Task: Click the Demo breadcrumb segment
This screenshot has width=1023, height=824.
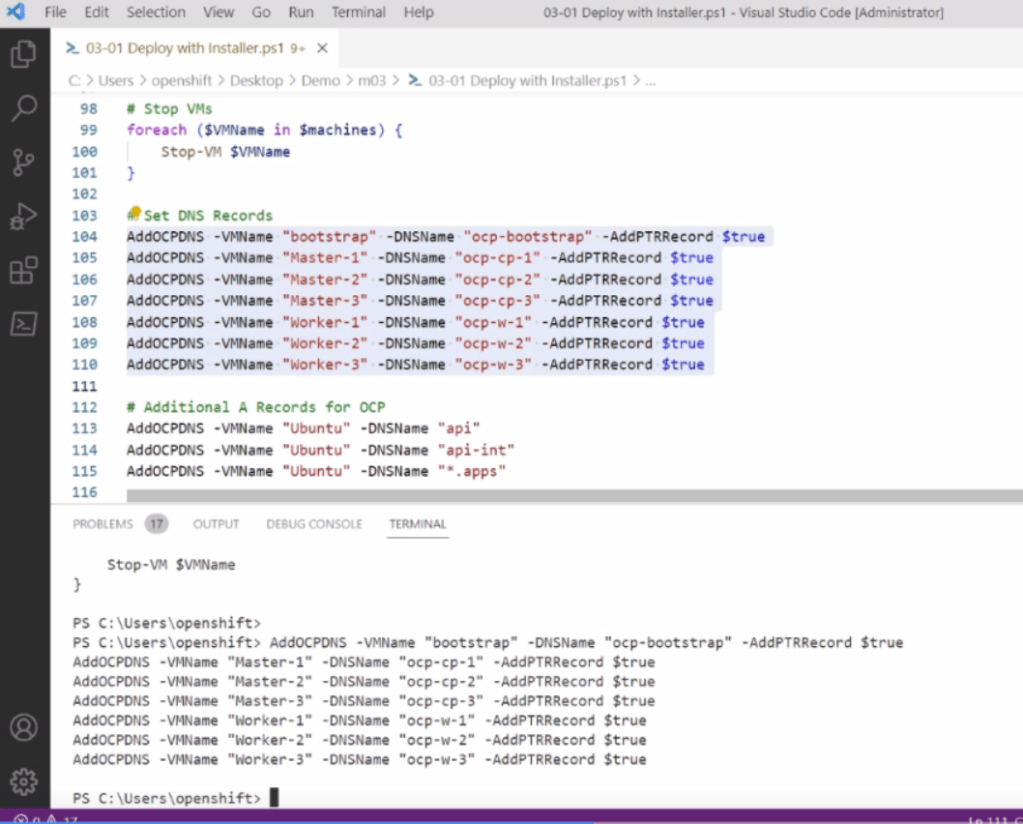Action: [320, 81]
